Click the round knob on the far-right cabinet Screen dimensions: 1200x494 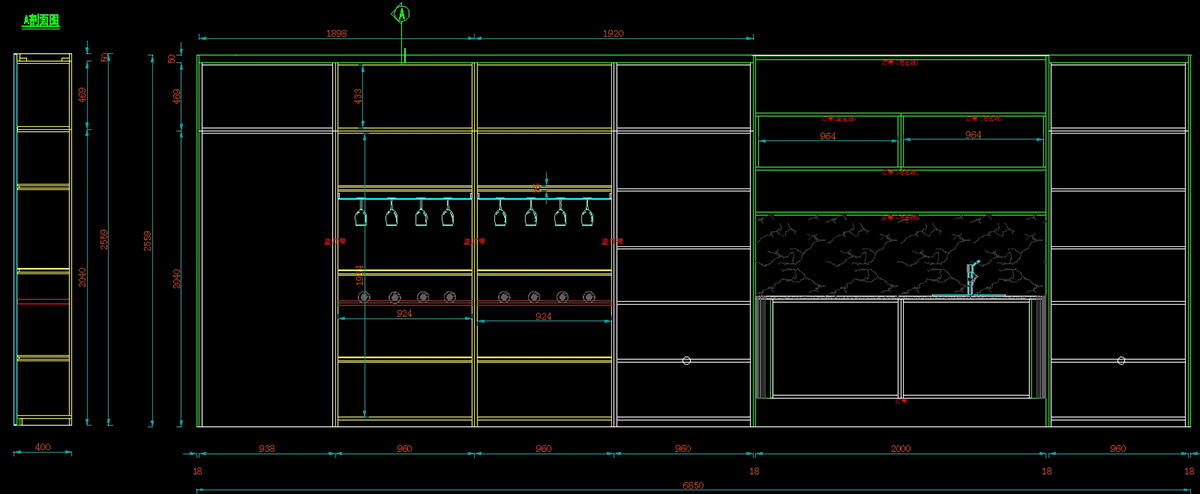coord(1121,360)
